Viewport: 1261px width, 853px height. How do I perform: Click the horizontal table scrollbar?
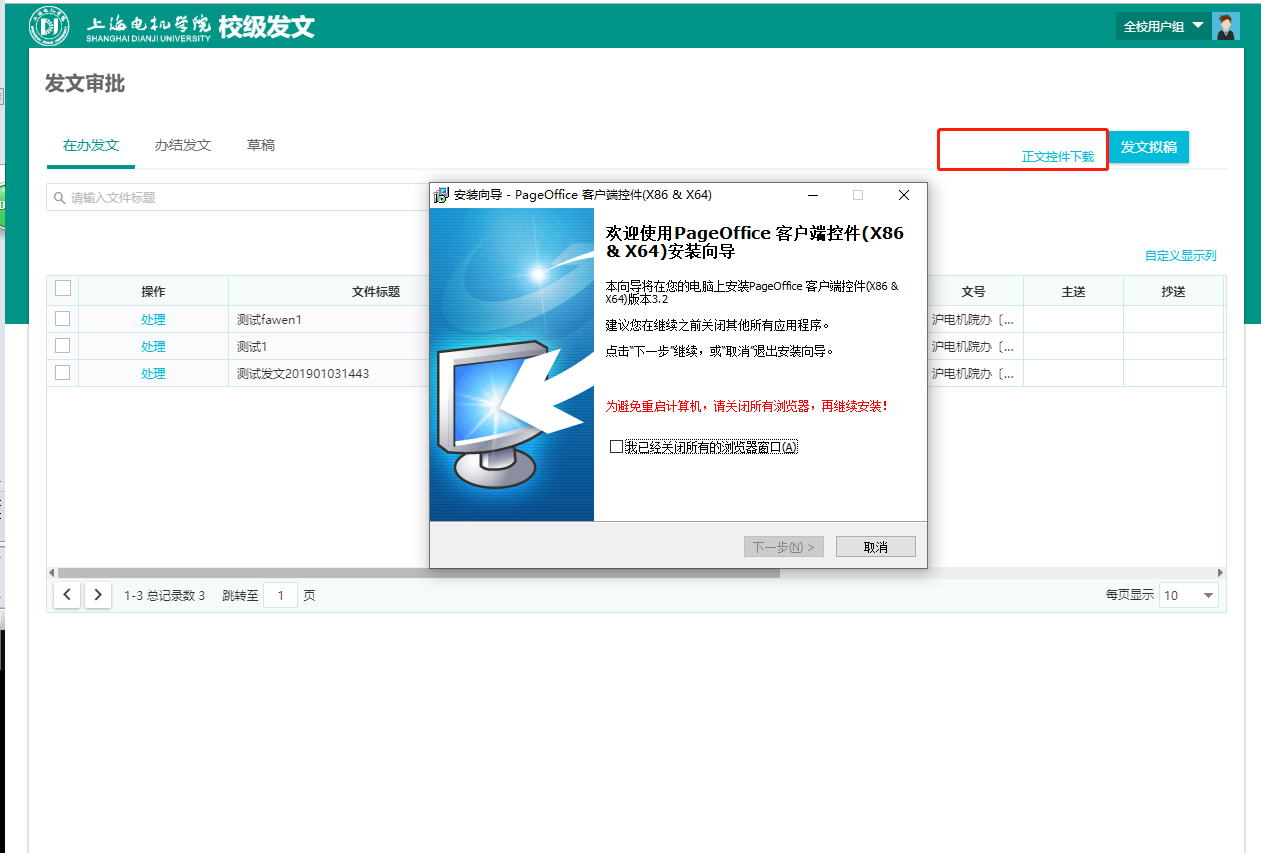point(418,573)
